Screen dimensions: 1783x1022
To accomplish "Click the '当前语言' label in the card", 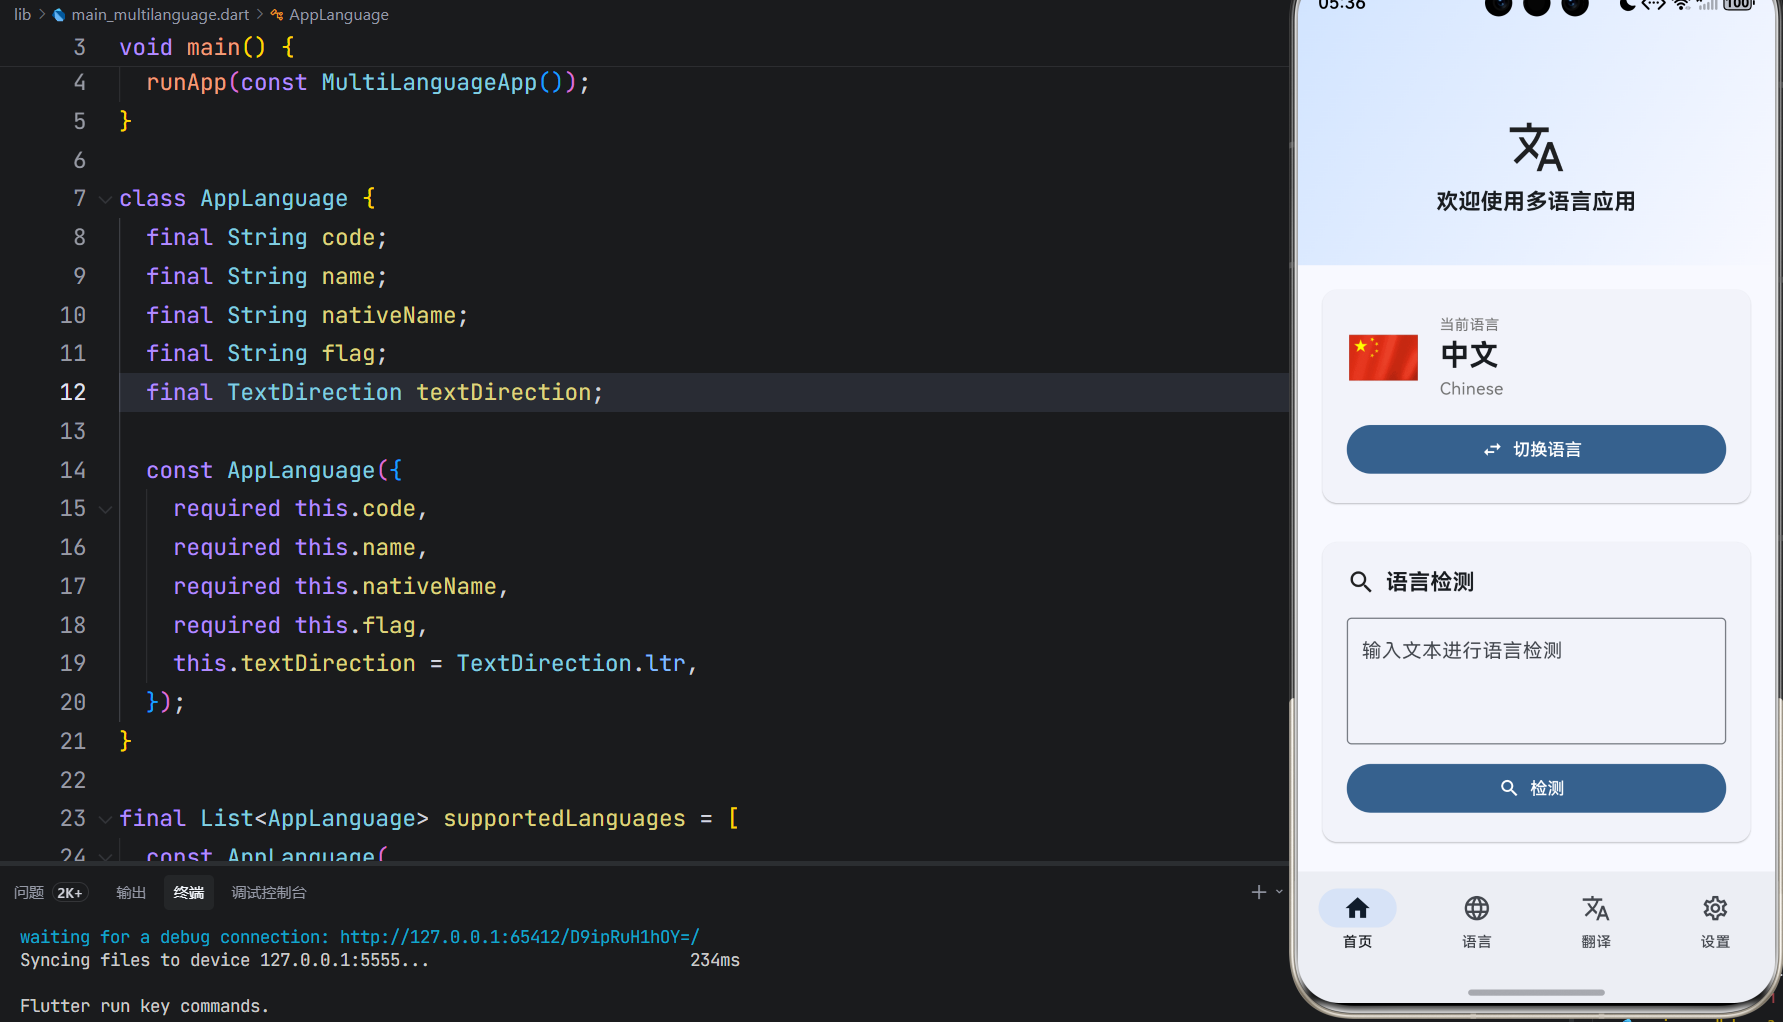I will click(1469, 324).
